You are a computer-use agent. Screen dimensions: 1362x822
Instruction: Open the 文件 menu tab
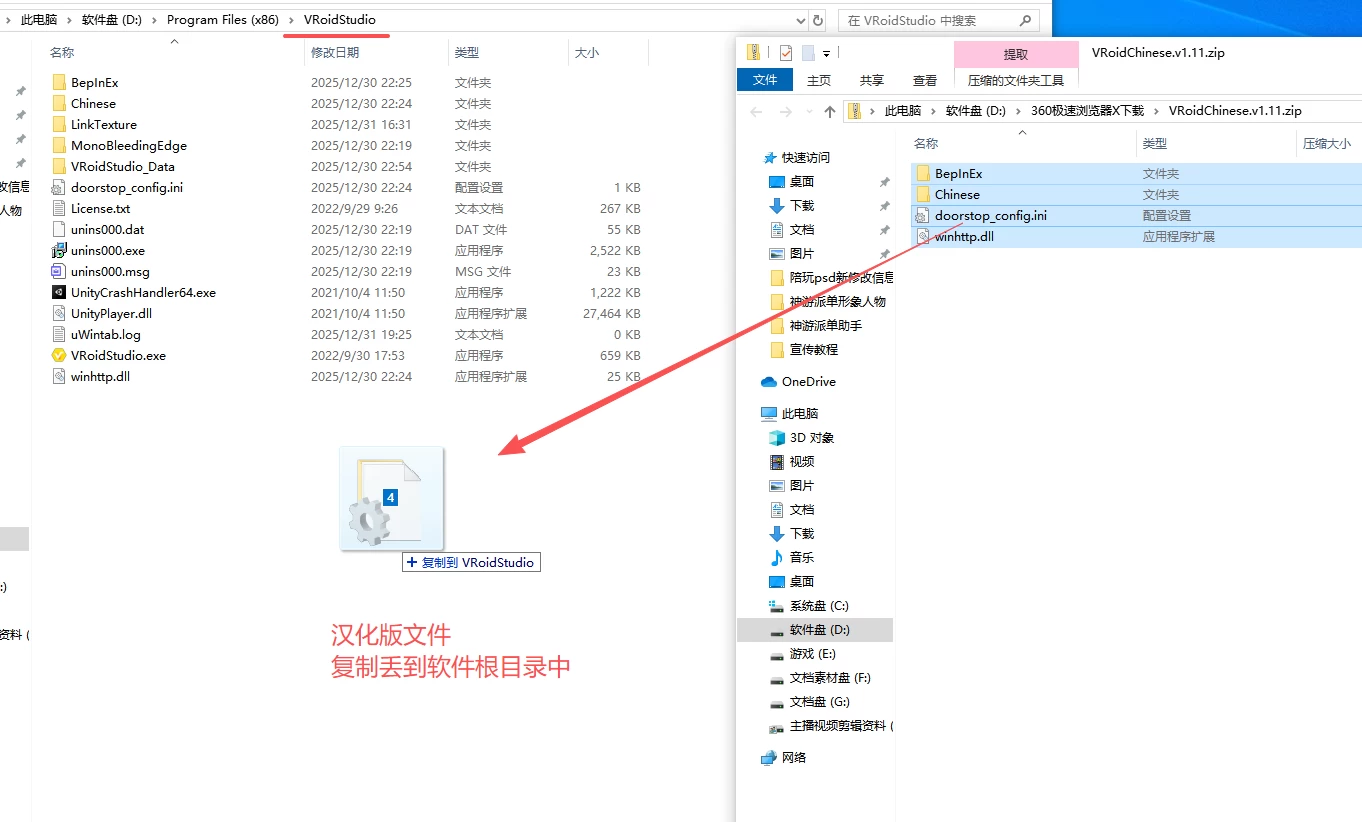pyautogui.click(x=765, y=80)
